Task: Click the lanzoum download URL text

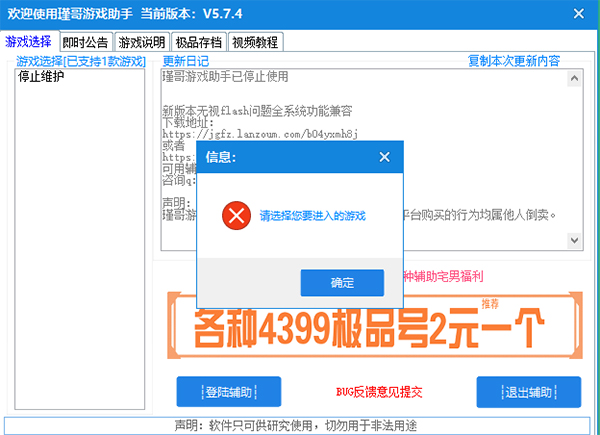Action: 260,134
